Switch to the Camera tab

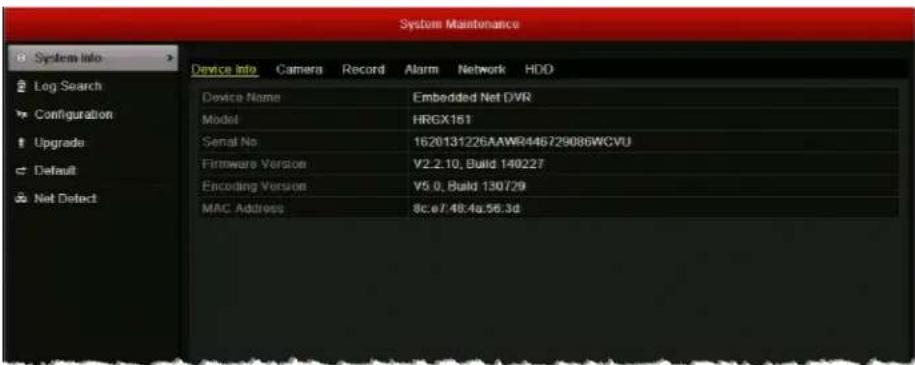pyautogui.click(x=299, y=69)
